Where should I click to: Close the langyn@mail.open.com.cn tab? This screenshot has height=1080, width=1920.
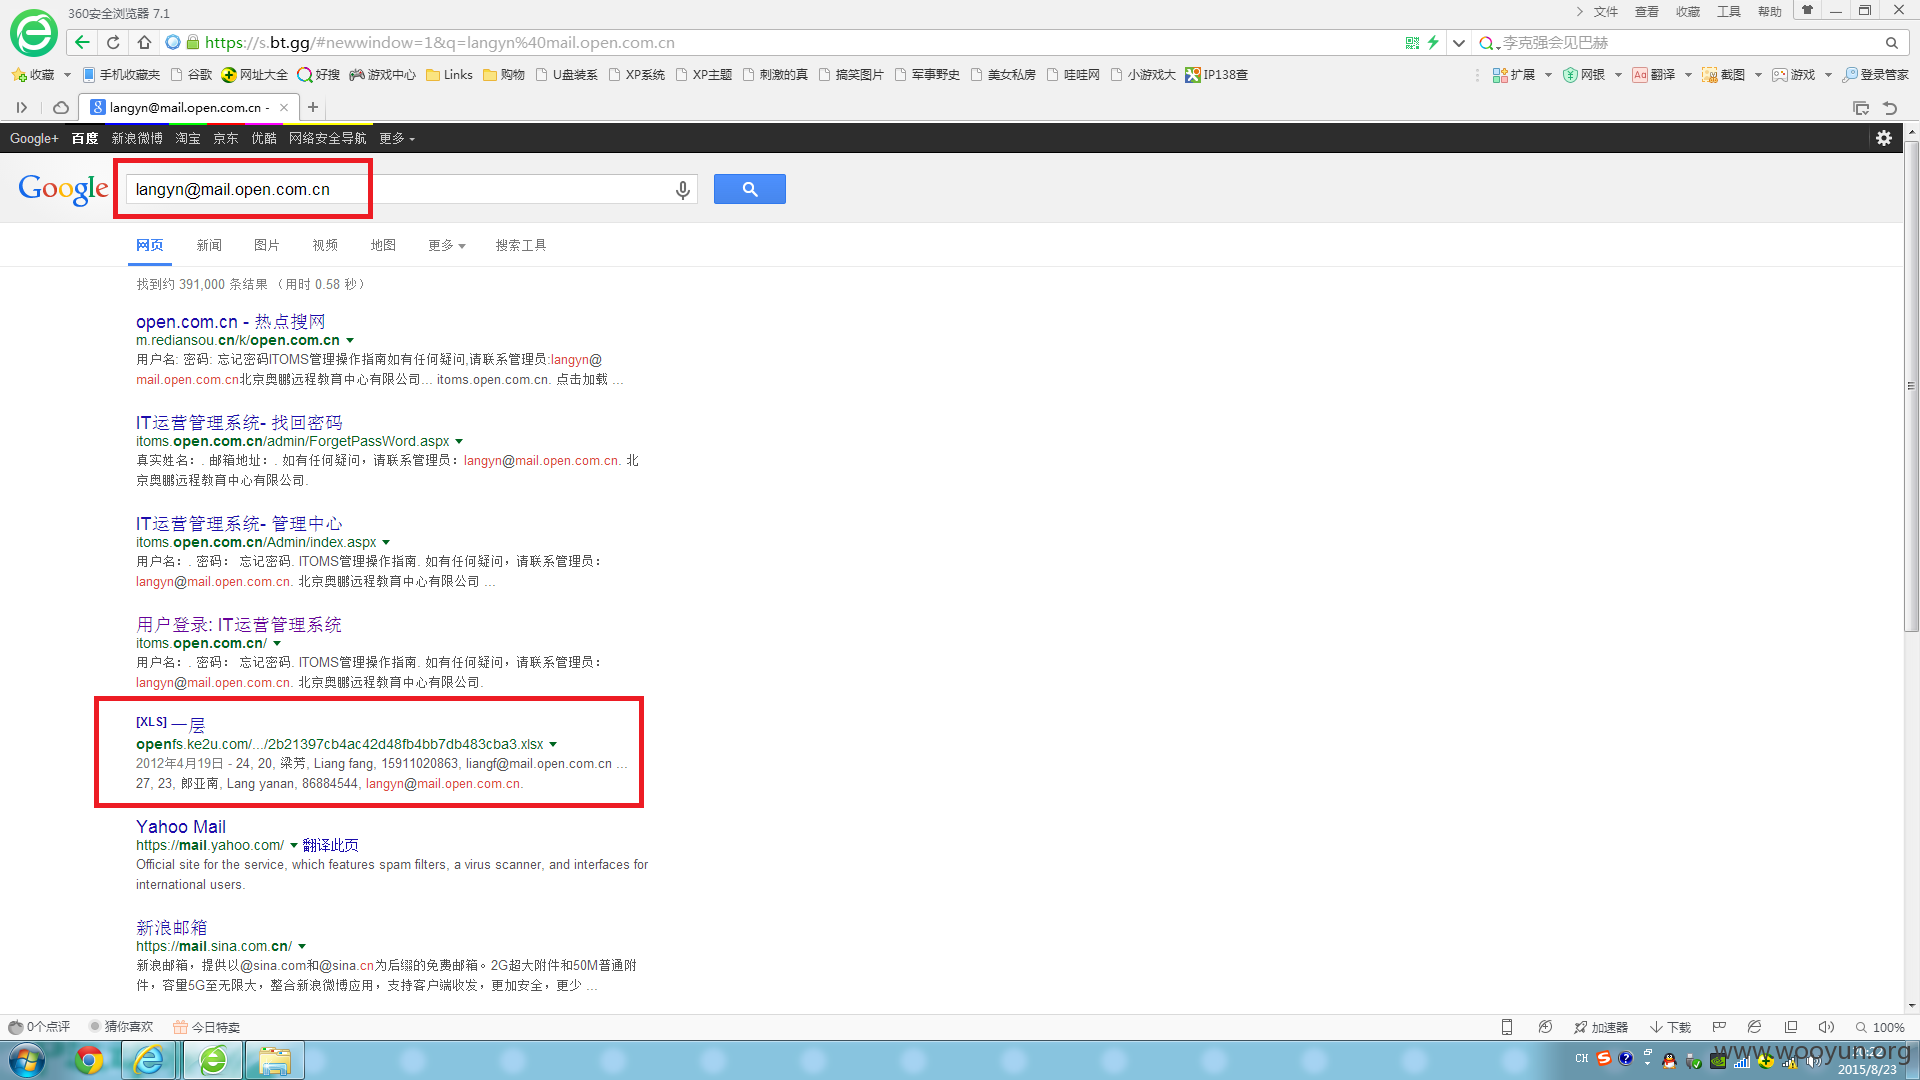click(x=284, y=107)
